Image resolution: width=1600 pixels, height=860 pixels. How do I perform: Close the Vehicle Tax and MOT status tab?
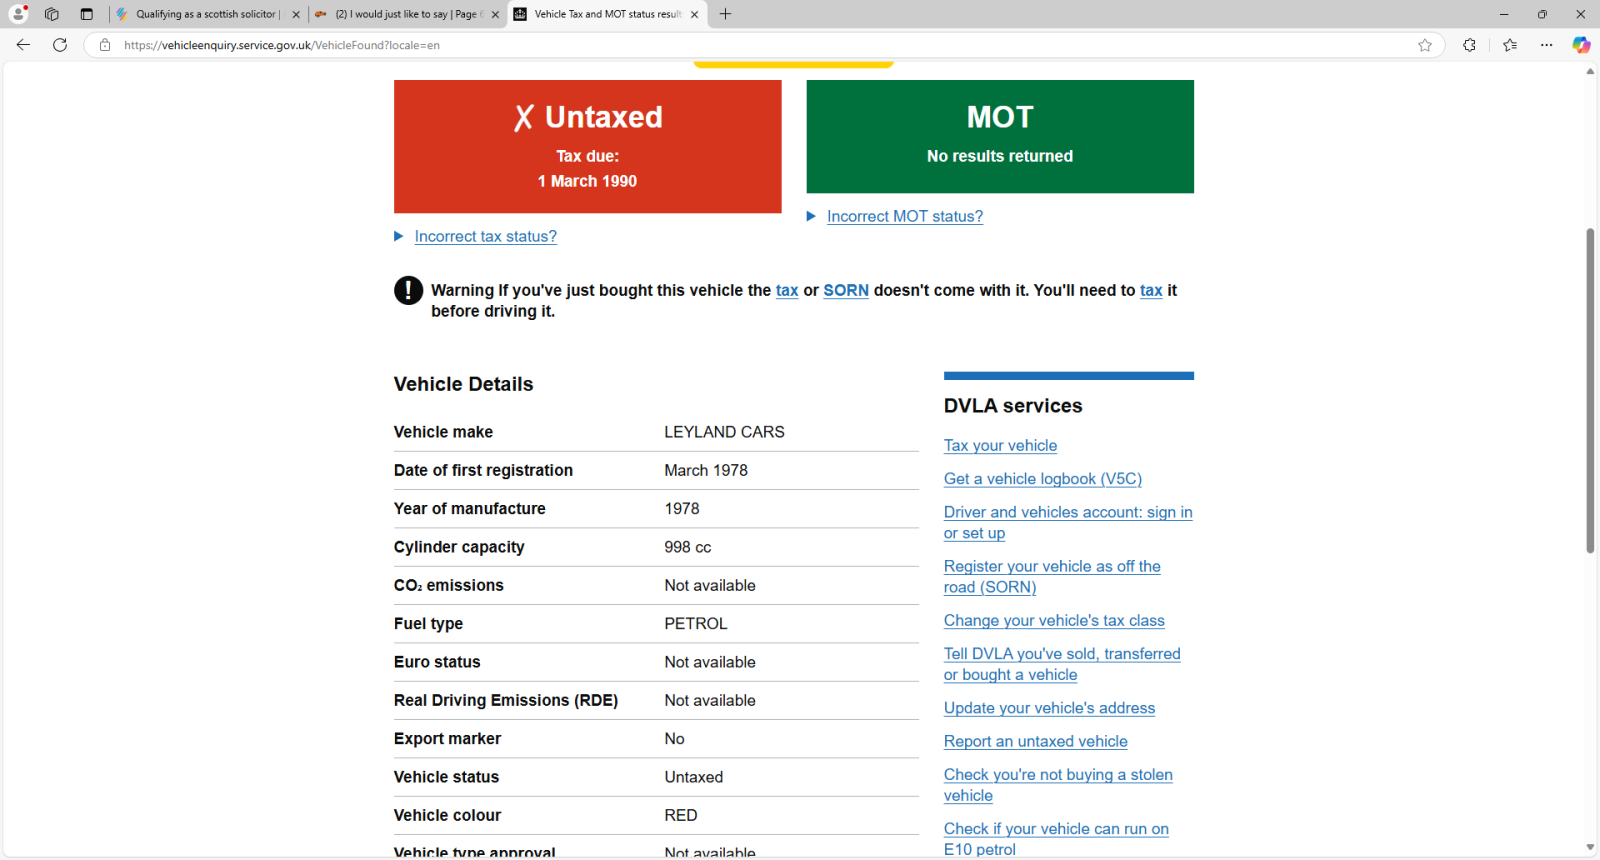click(x=694, y=14)
